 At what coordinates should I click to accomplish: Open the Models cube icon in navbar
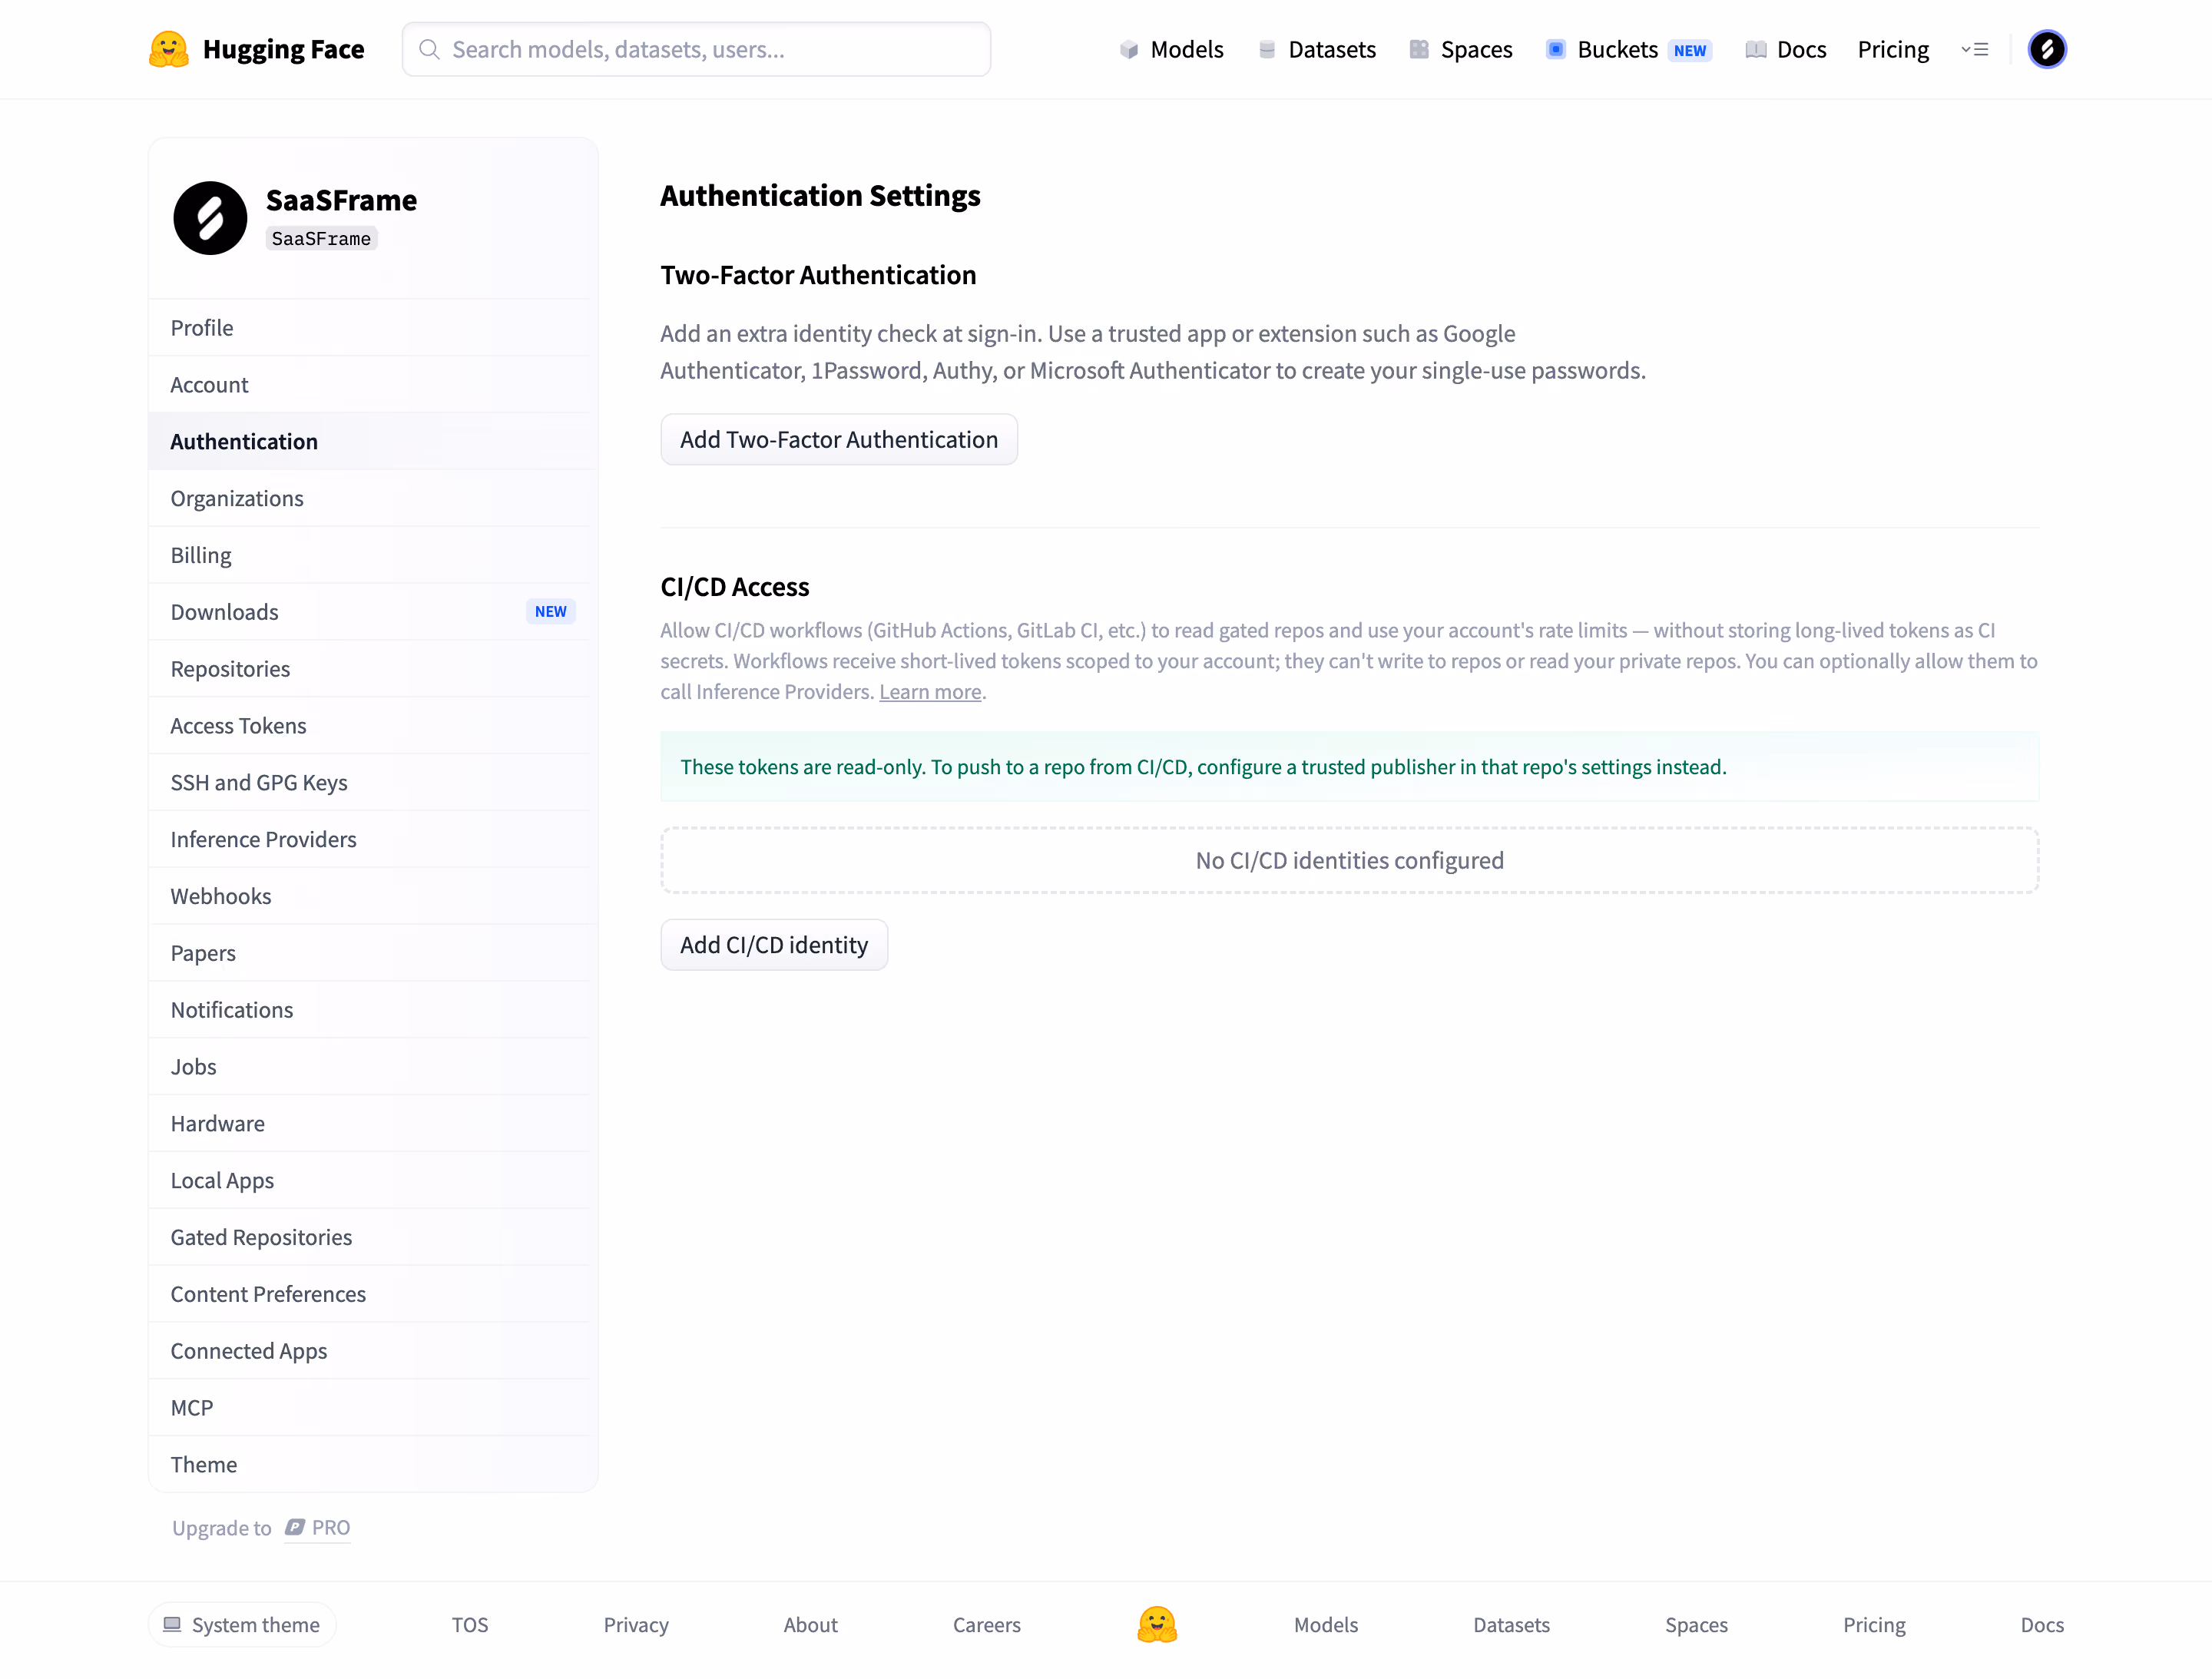point(1129,50)
